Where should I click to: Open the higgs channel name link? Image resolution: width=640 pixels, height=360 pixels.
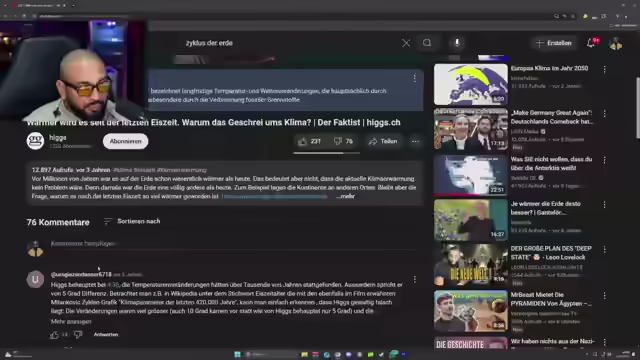point(58,138)
